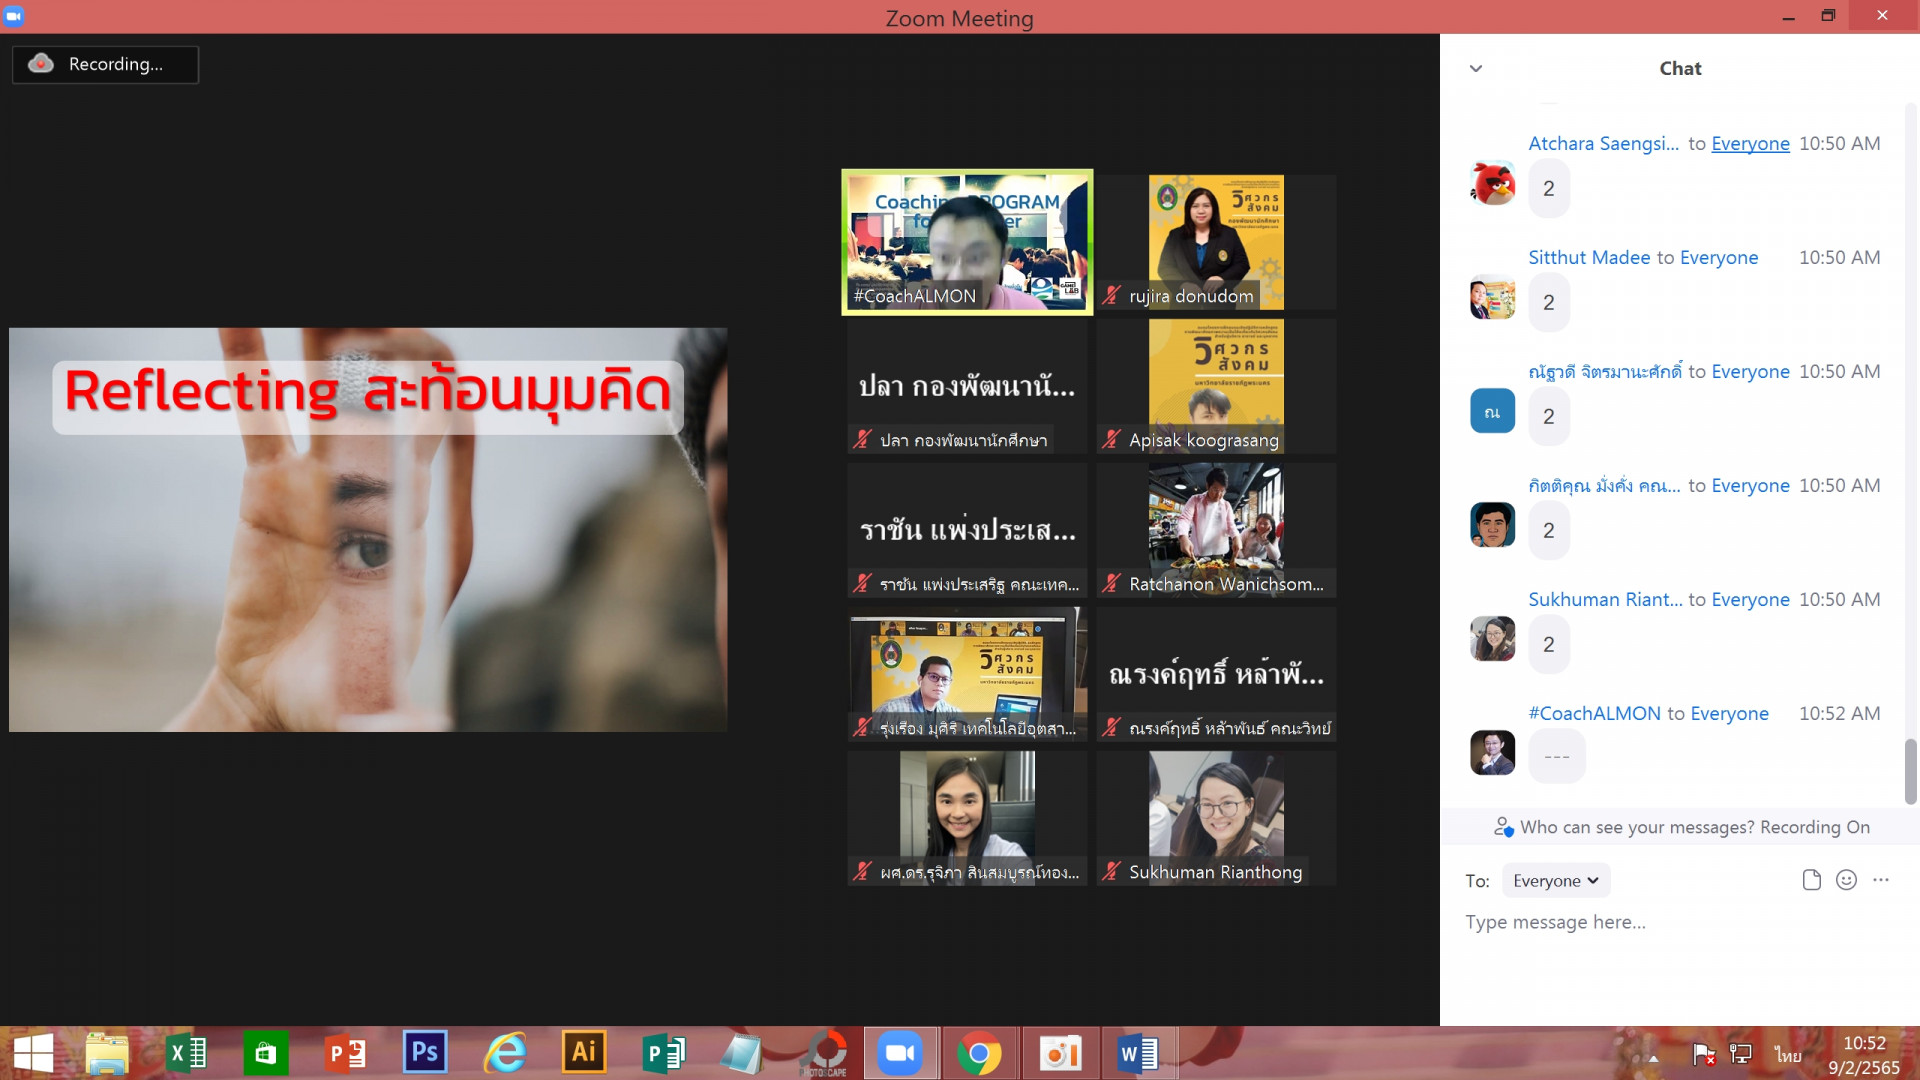Image resolution: width=1920 pixels, height=1080 pixels.
Task: Select the ณรงค์ฤทธิ์ หล้าพันธ์ participant tile
Action: click(x=1216, y=674)
